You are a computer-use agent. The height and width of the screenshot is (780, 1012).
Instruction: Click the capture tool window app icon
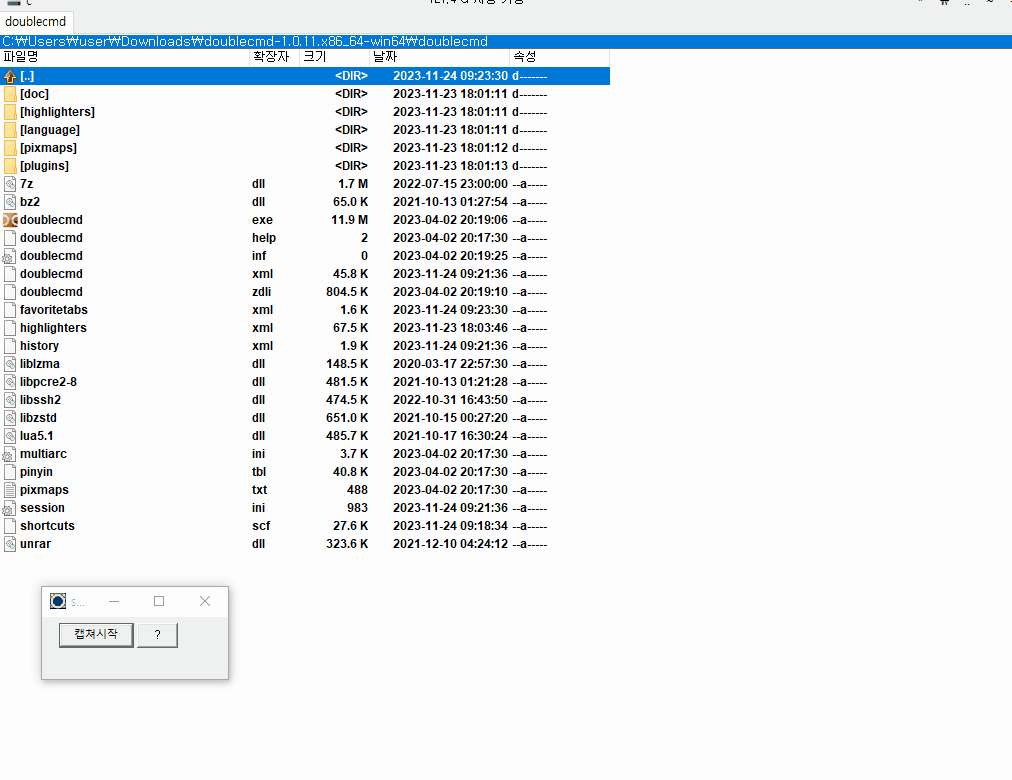(58, 601)
